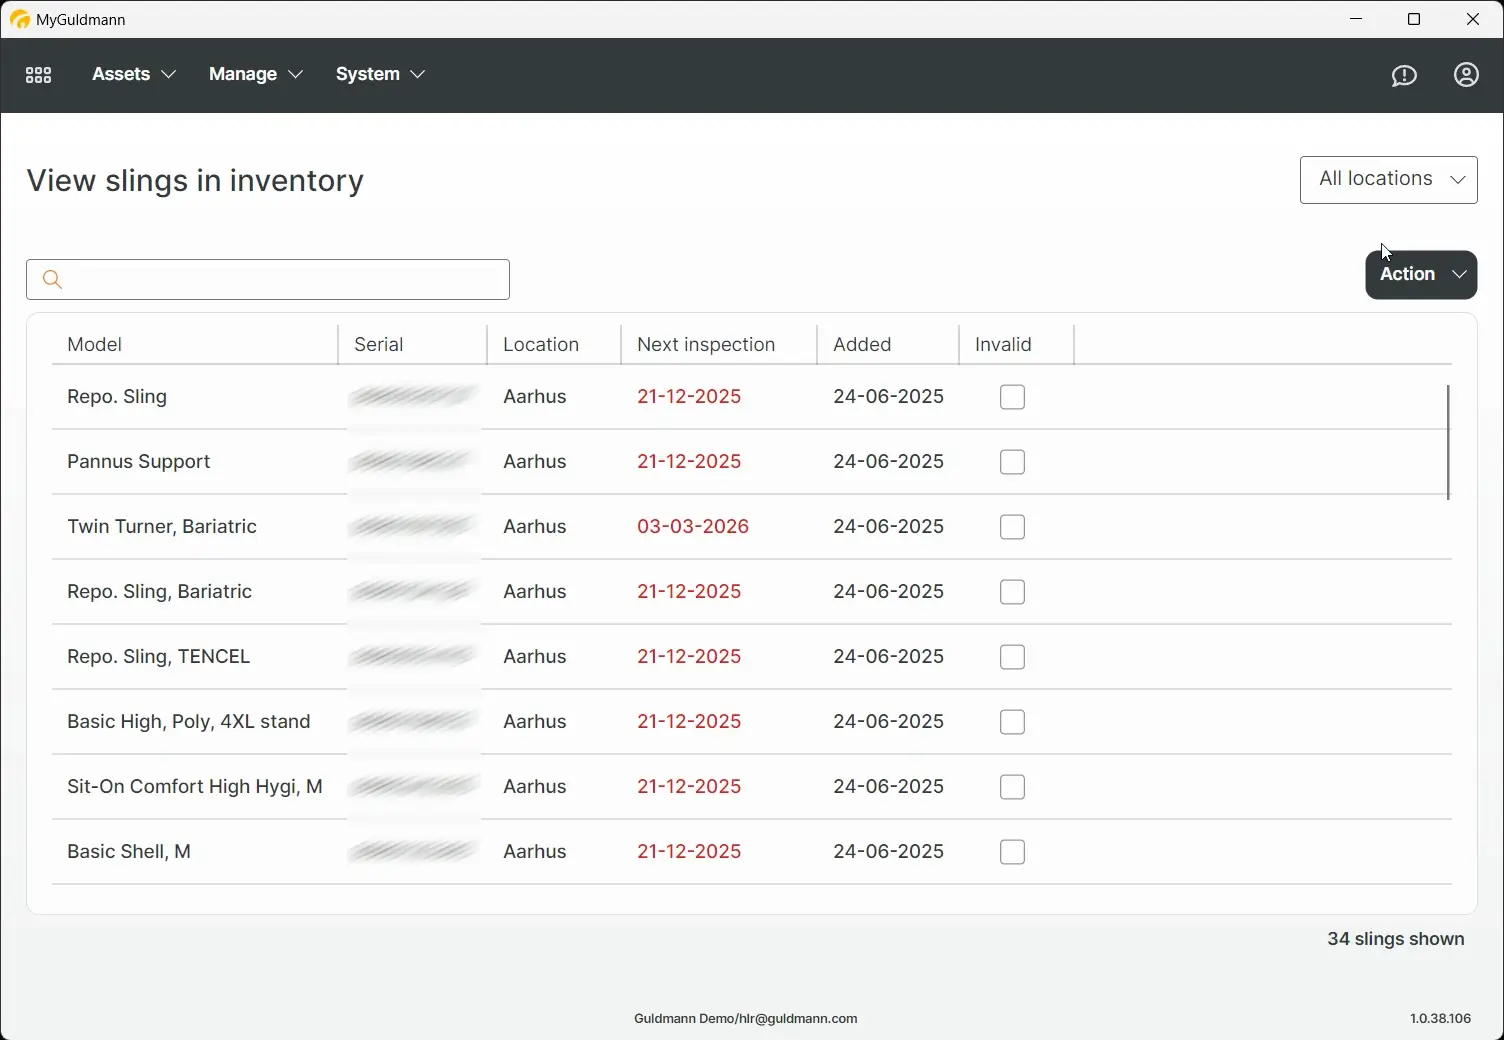Screen dimensions: 1504x1040
Task: Mark Pannus Support as invalid
Action: coord(1012,462)
